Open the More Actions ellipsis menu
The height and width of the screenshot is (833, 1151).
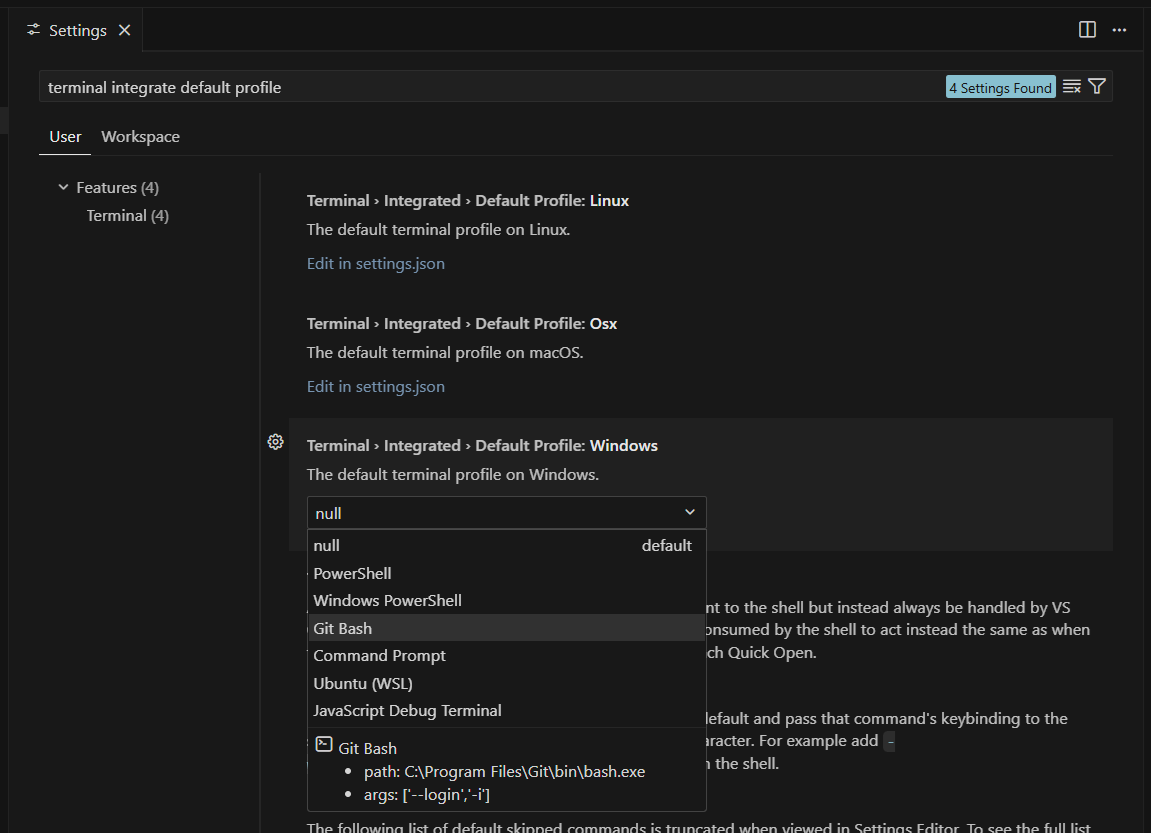coord(1119,30)
